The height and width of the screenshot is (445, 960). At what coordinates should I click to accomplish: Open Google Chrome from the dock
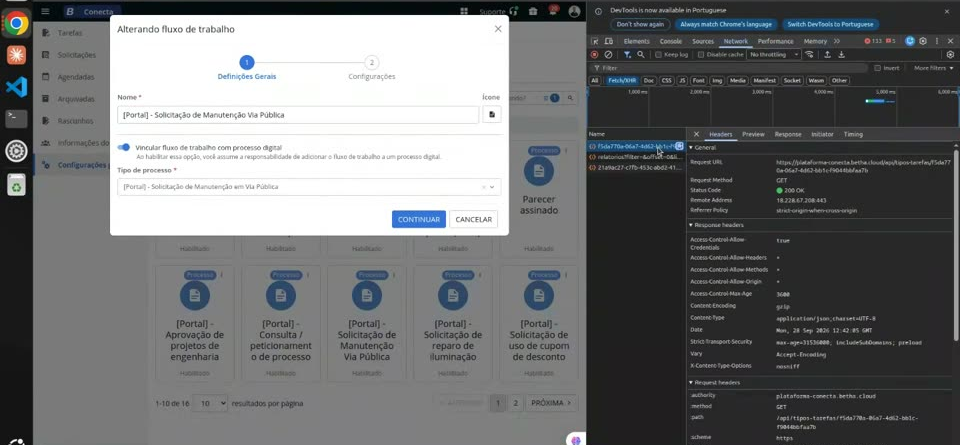17,24
